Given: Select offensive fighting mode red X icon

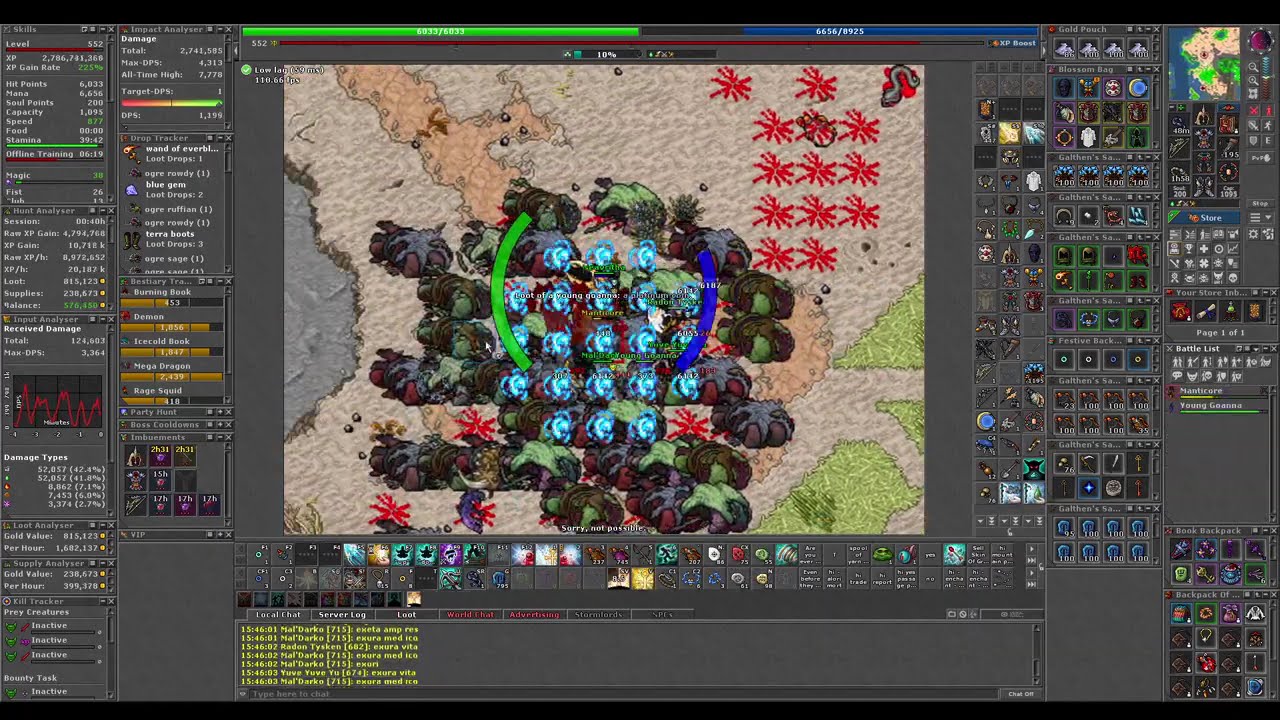Looking at the screenshot, I should [1254, 110].
